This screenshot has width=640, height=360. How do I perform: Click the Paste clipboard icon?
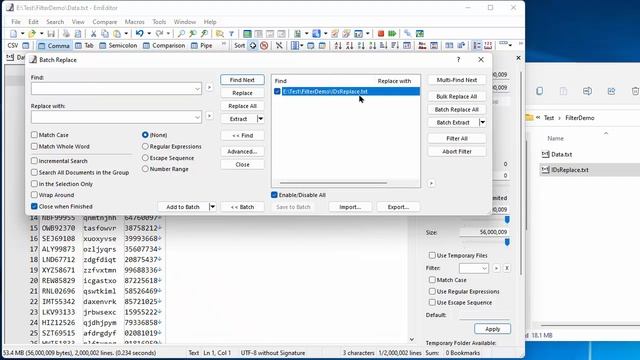[x=117, y=33]
